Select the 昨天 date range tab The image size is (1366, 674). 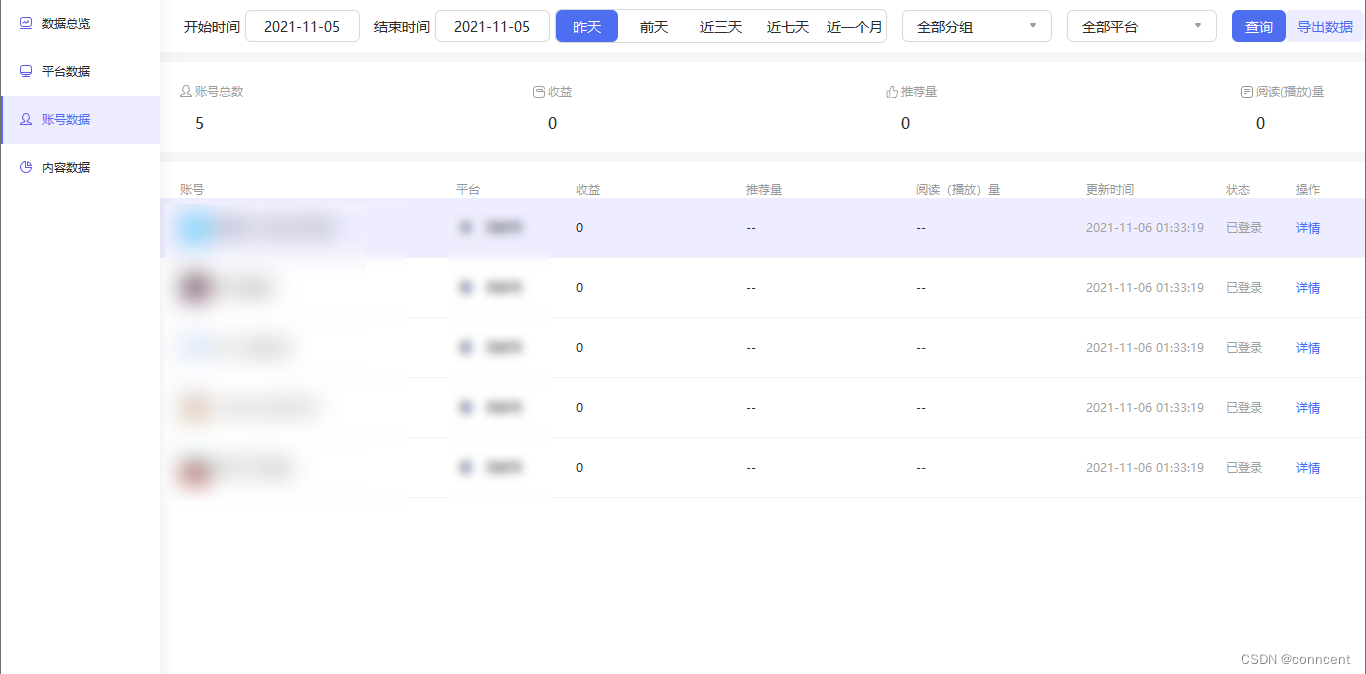coord(587,27)
